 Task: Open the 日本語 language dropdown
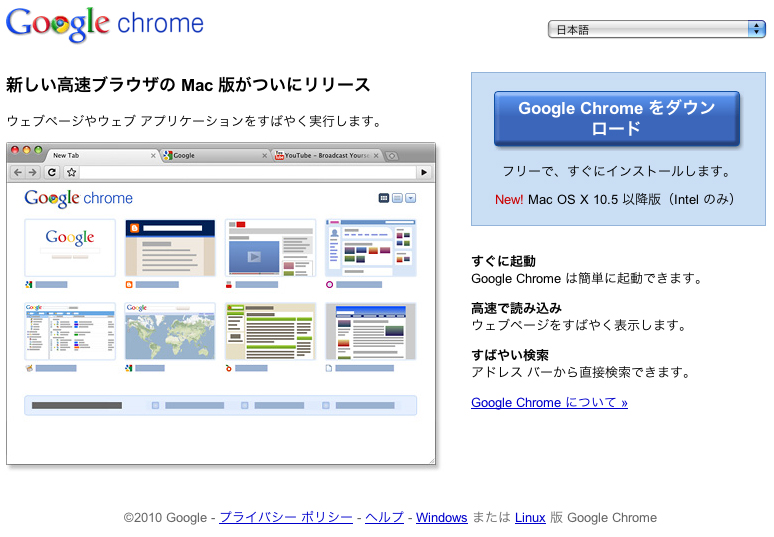click(x=656, y=29)
